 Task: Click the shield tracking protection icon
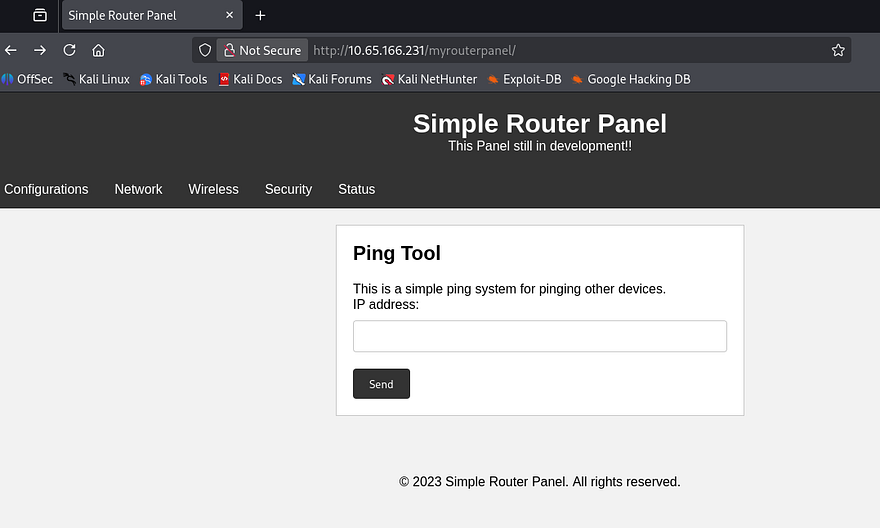tap(205, 50)
